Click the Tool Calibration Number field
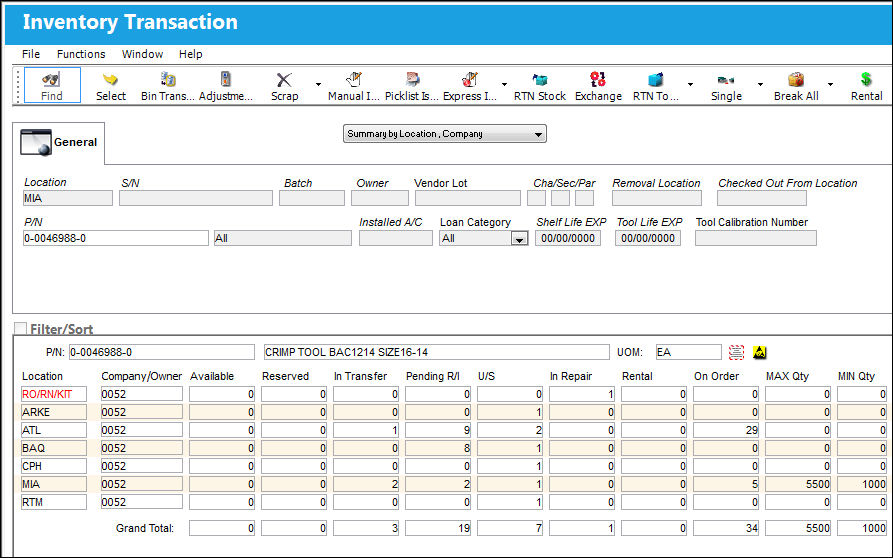893x558 pixels. click(756, 238)
